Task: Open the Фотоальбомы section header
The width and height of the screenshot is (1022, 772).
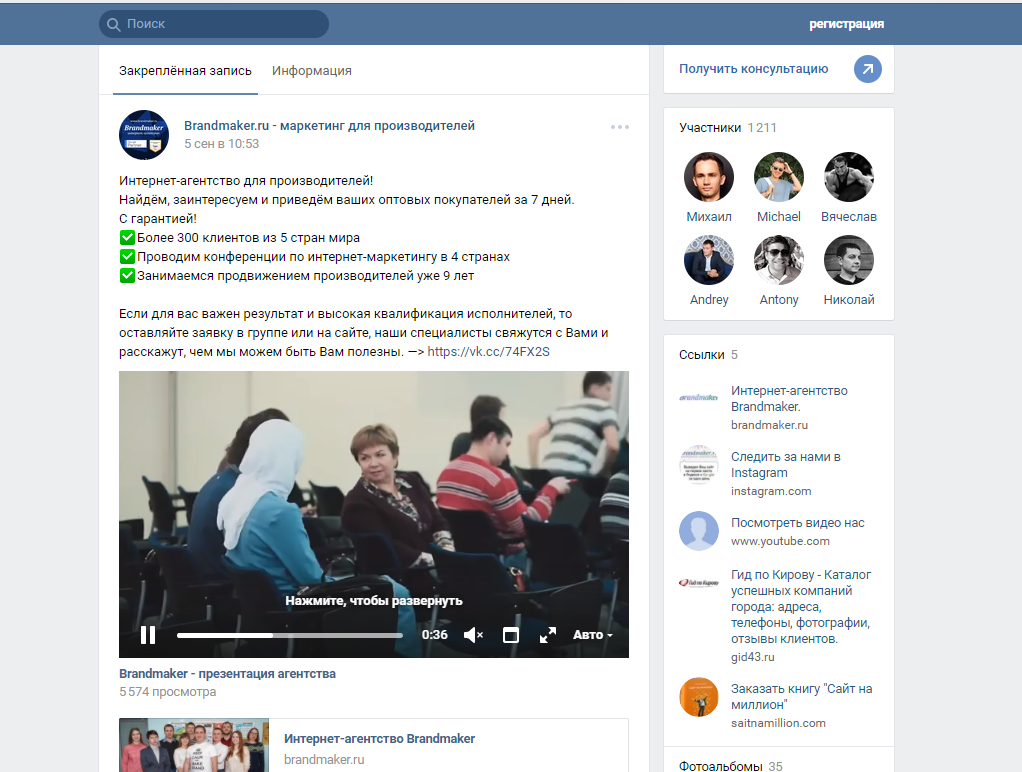Action: [x=731, y=766]
